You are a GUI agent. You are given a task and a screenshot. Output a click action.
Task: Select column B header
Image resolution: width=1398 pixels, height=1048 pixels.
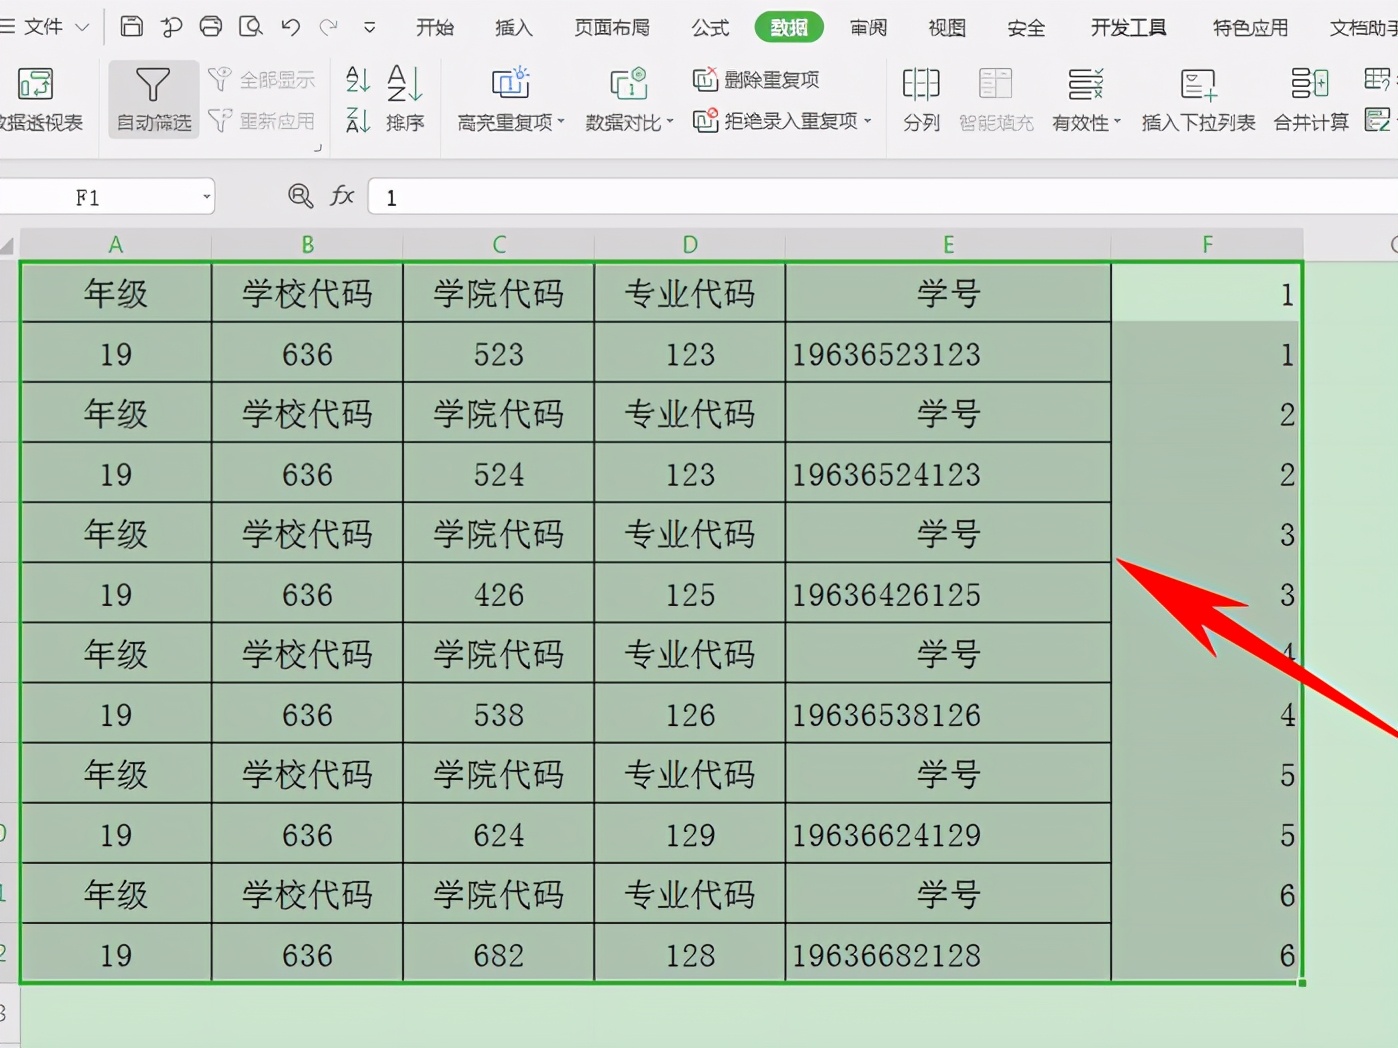coord(307,245)
